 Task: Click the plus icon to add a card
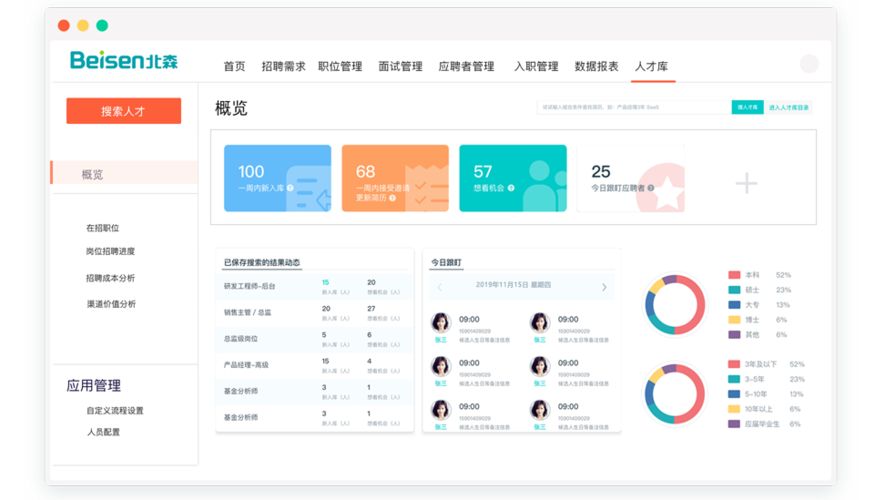[746, 183]
